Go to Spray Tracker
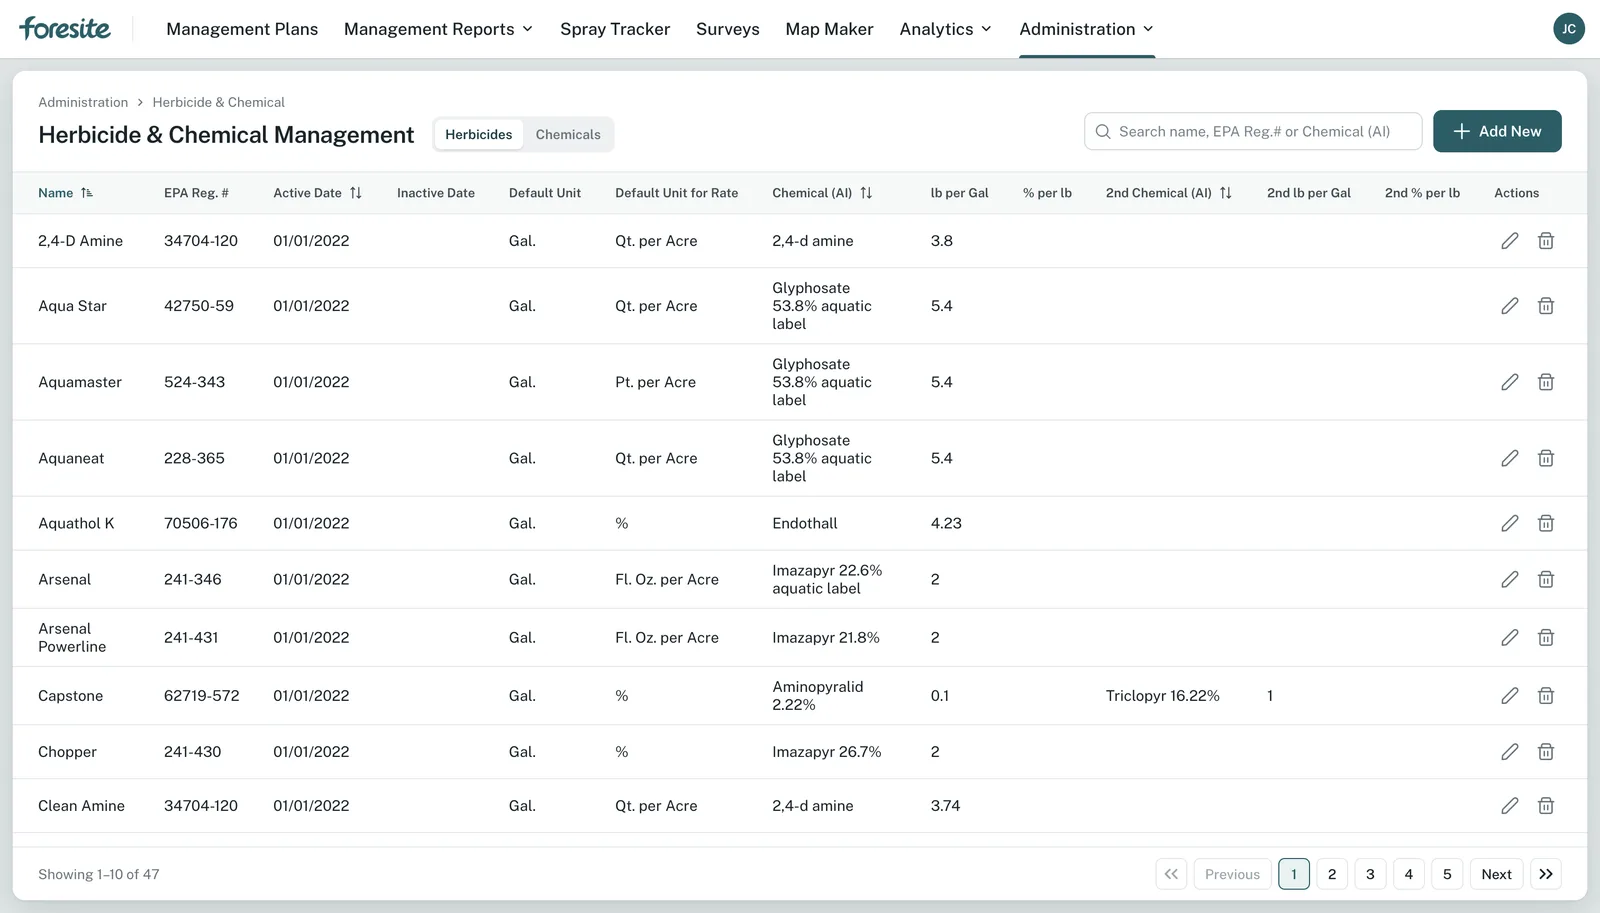The height and width of the screenshot is (913, 1600). [615, 29]
